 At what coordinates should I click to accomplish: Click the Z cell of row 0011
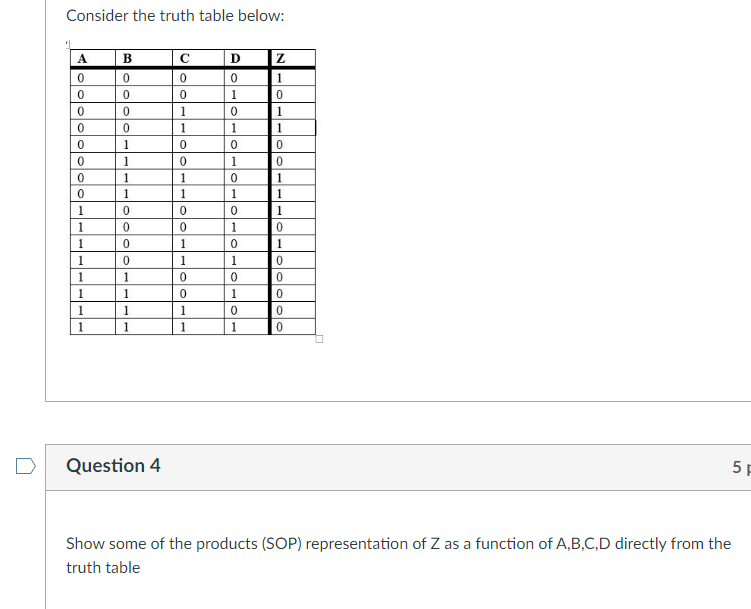(293, 128)
